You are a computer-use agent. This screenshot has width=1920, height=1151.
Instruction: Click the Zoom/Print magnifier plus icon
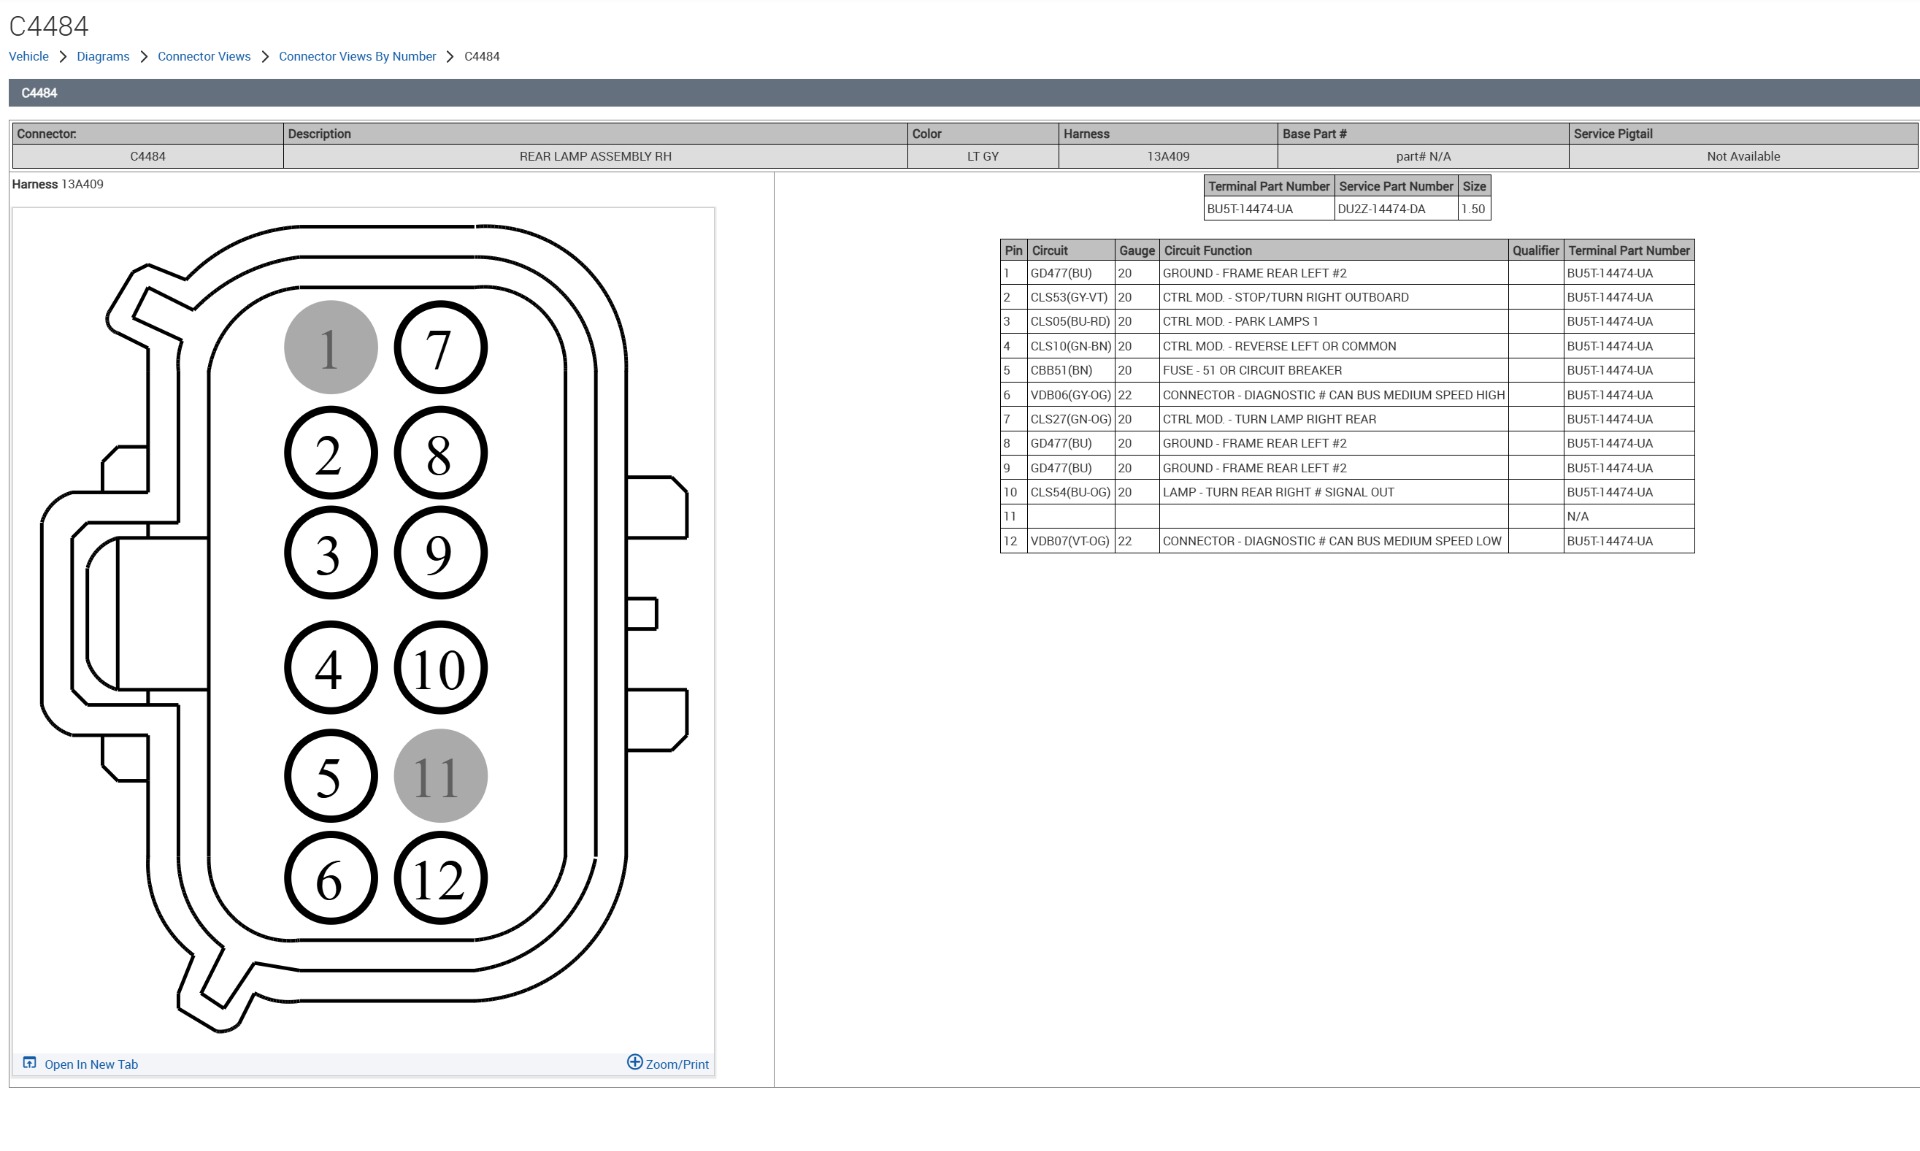click(634, 1062)
